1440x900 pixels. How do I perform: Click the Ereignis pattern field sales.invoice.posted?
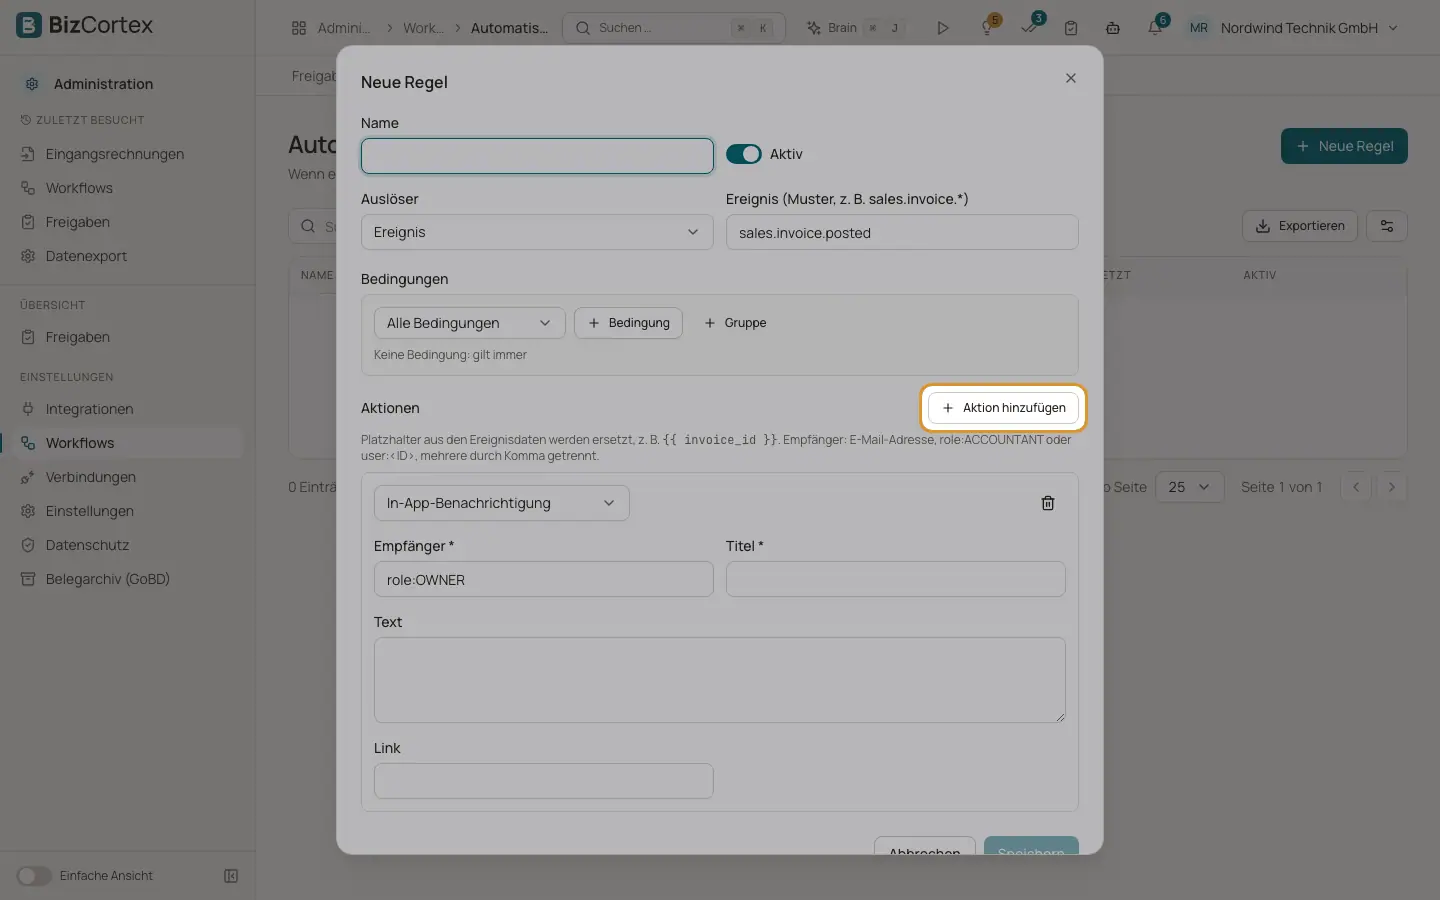pyautogui.click(x=902, y=232)
